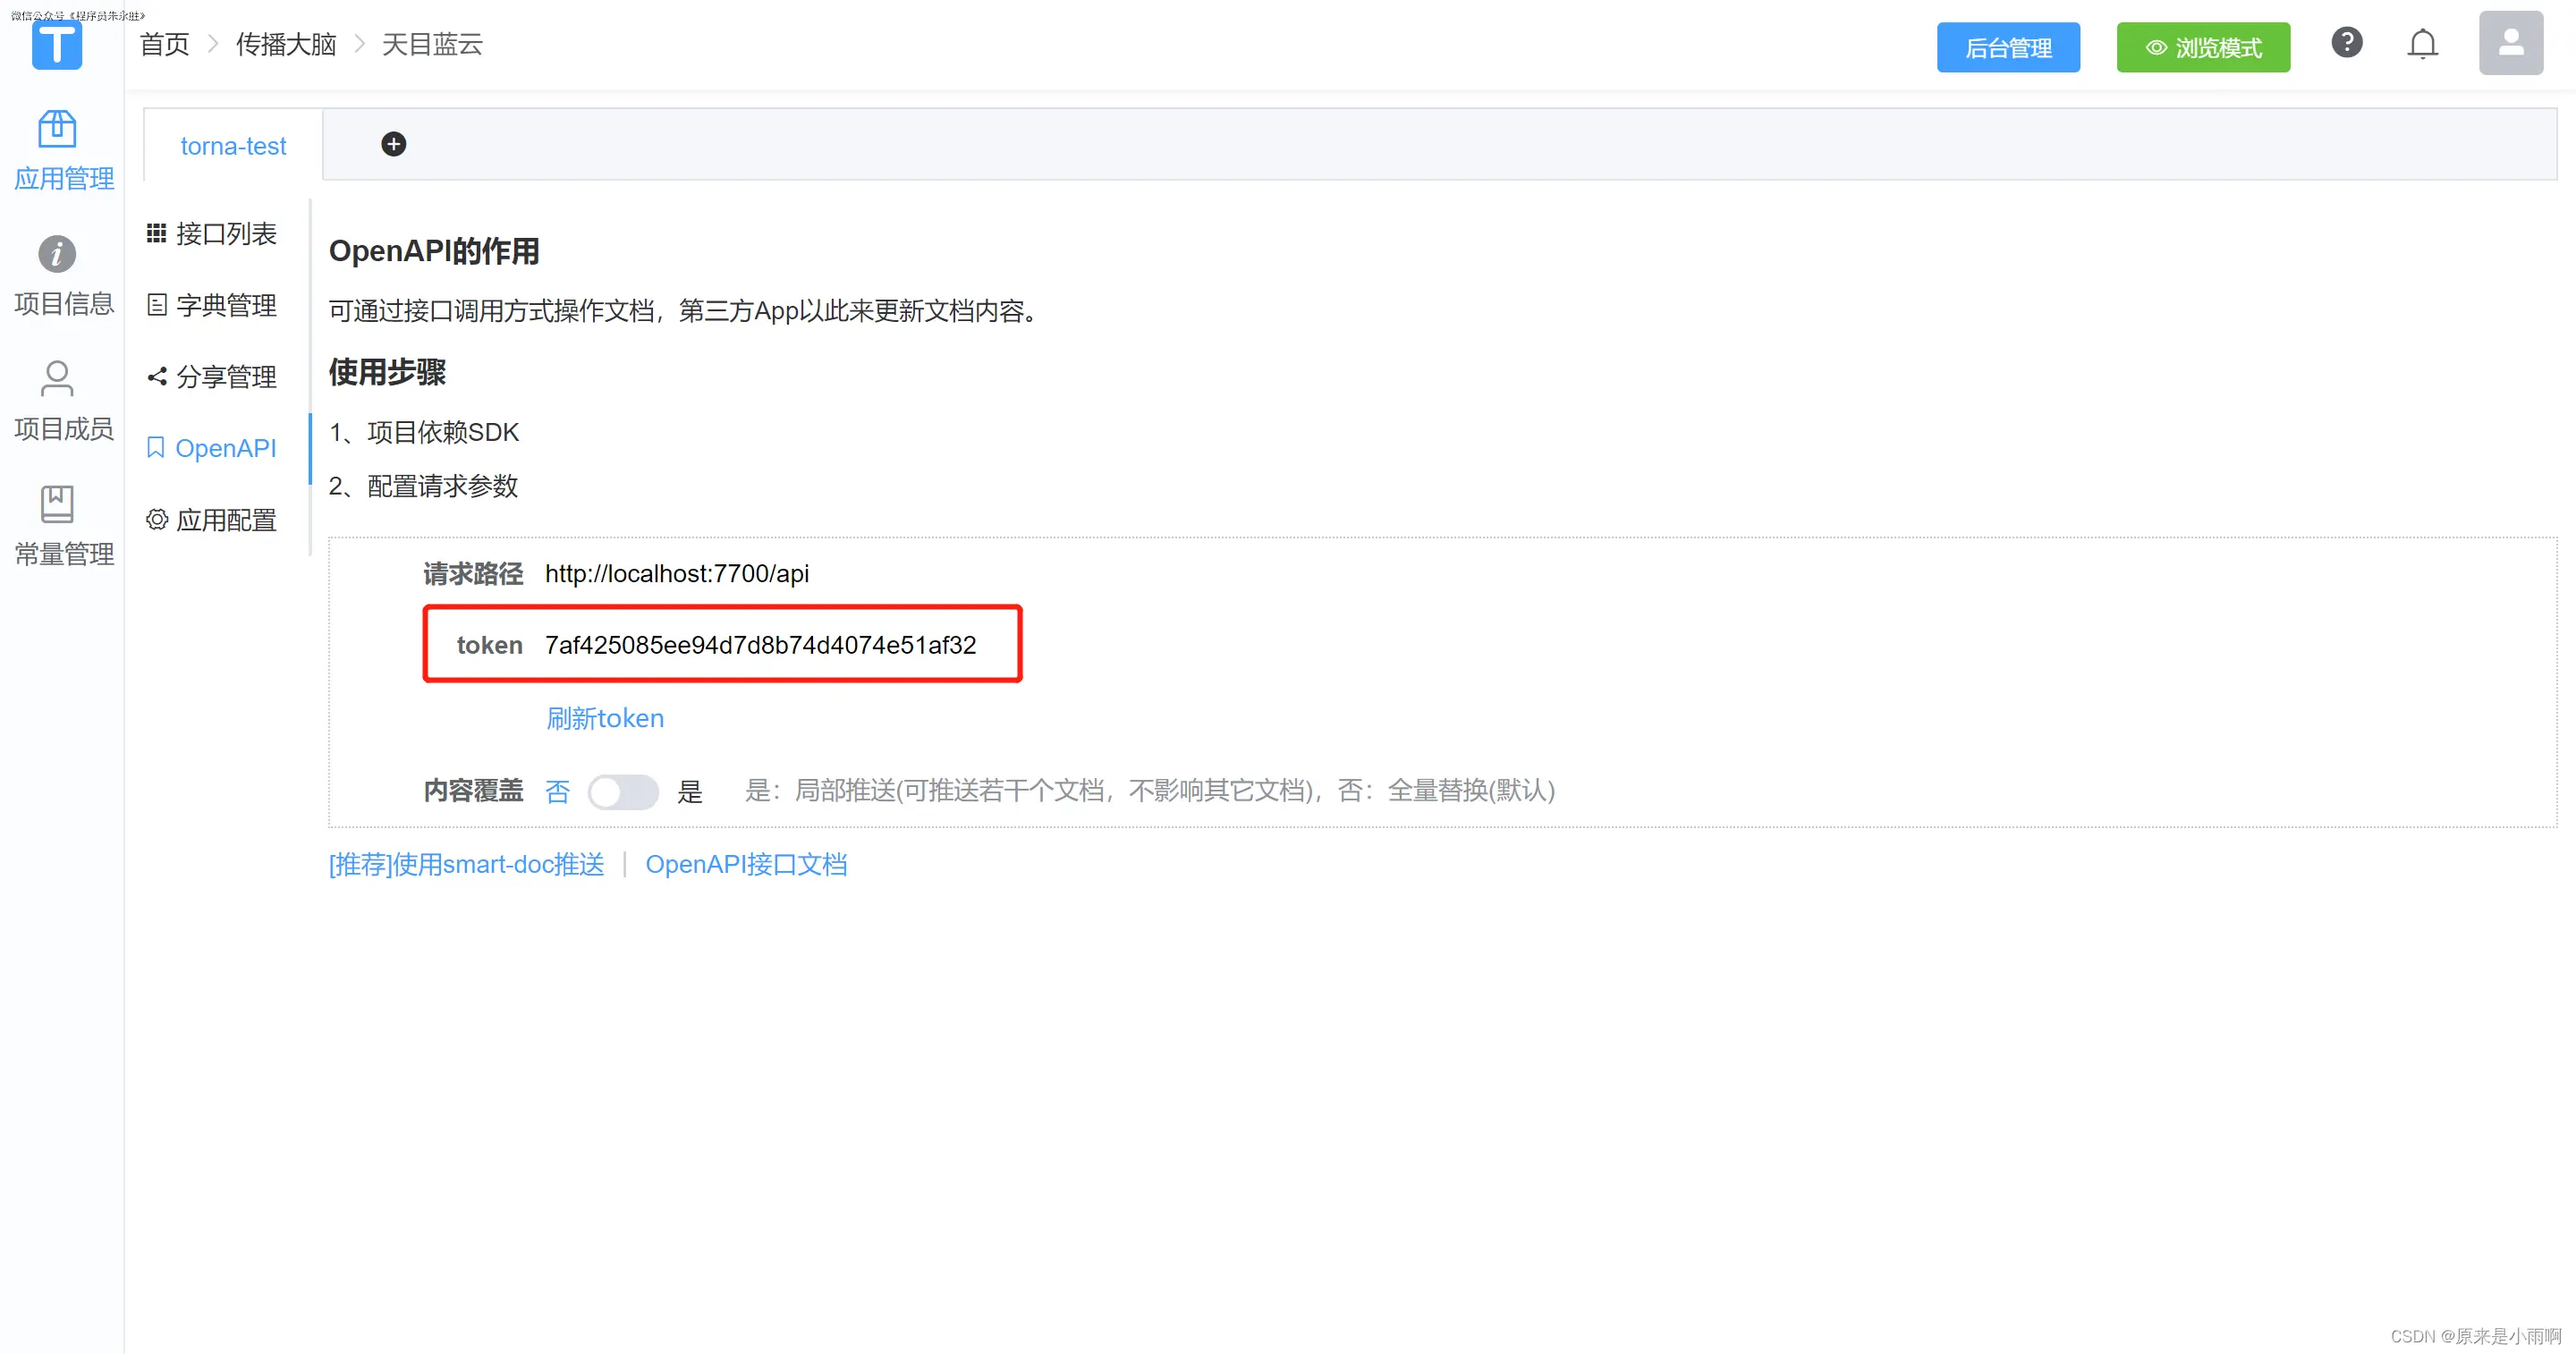Image resolution: width=2576 pixels, height=1354 pixels.
Task: Switch to torna-test tab
Action: 233,146
